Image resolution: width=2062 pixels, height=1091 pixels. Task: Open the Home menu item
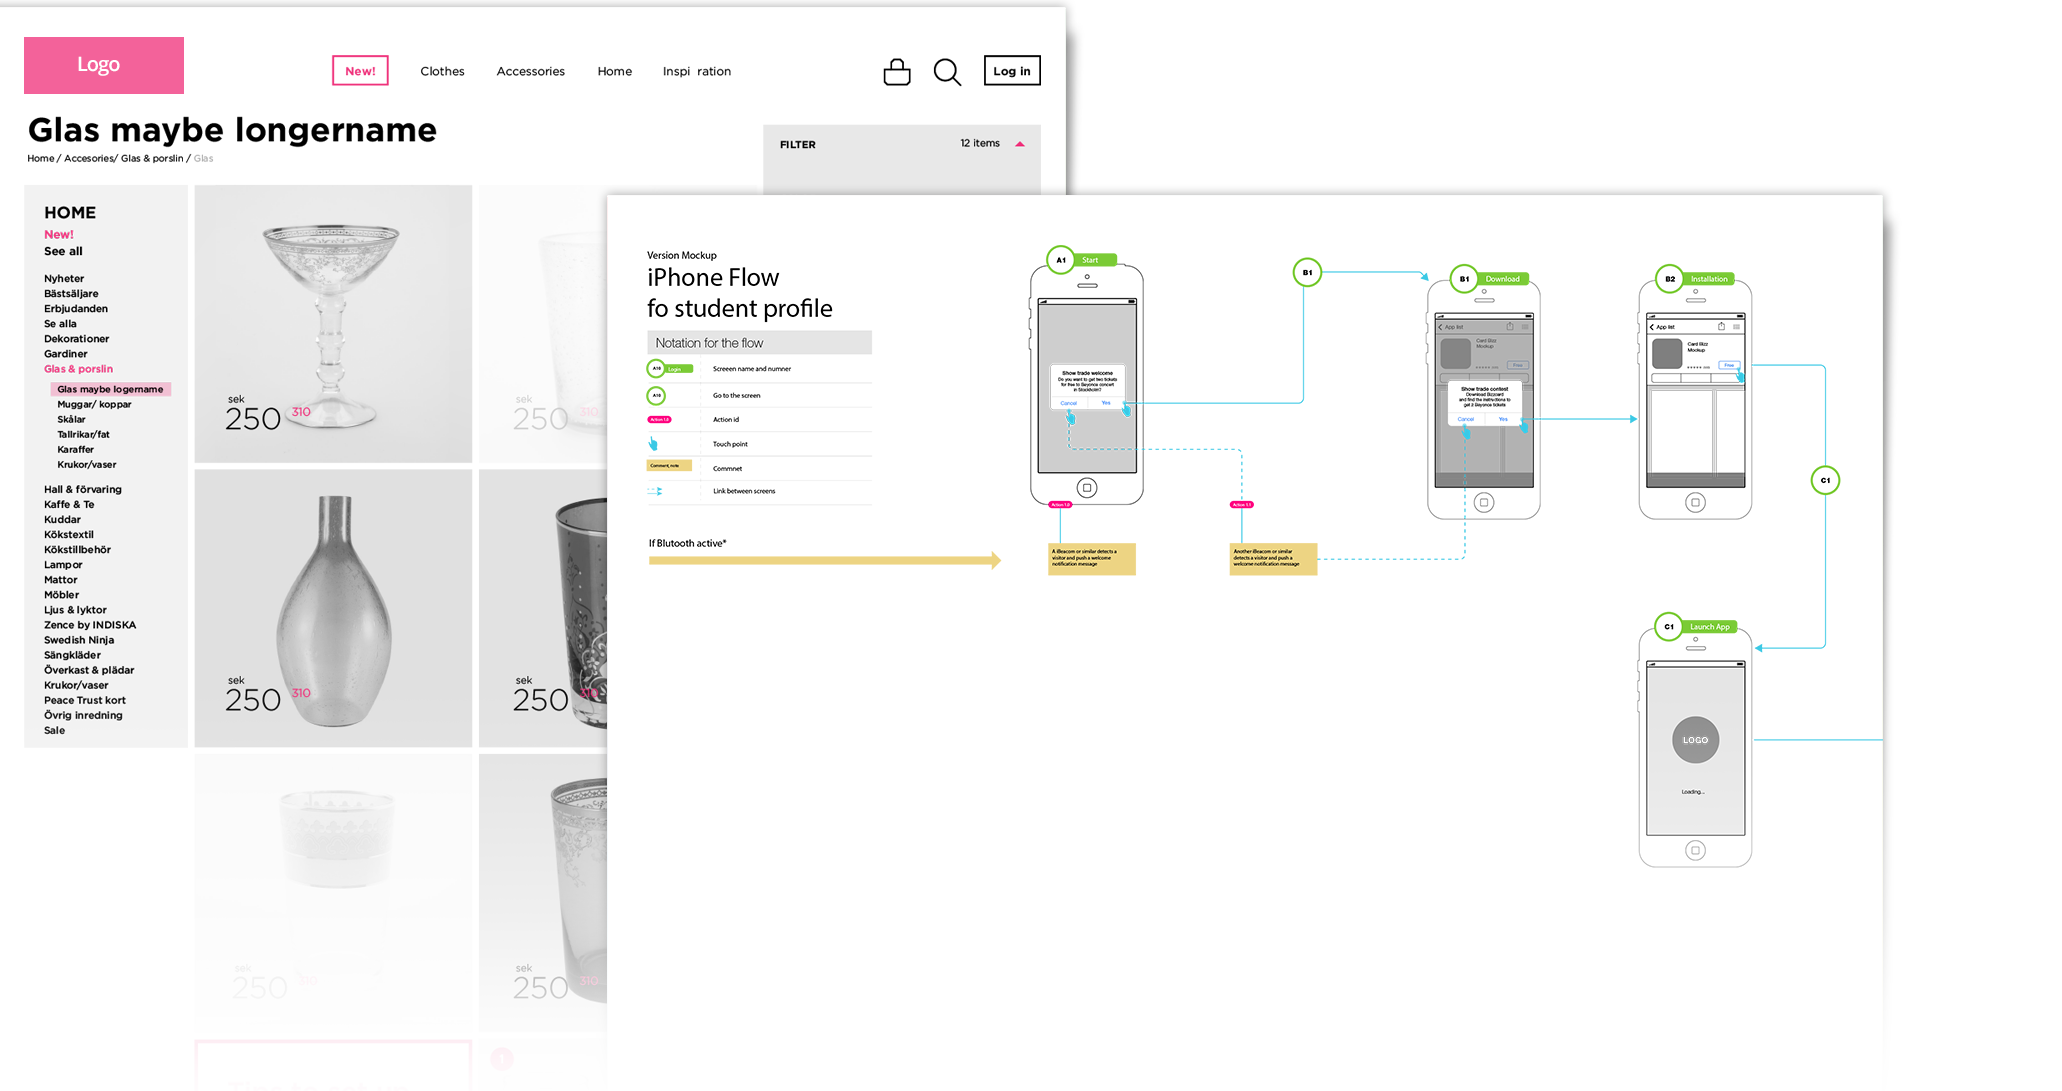pyautogui.click(x=614, y=71)
